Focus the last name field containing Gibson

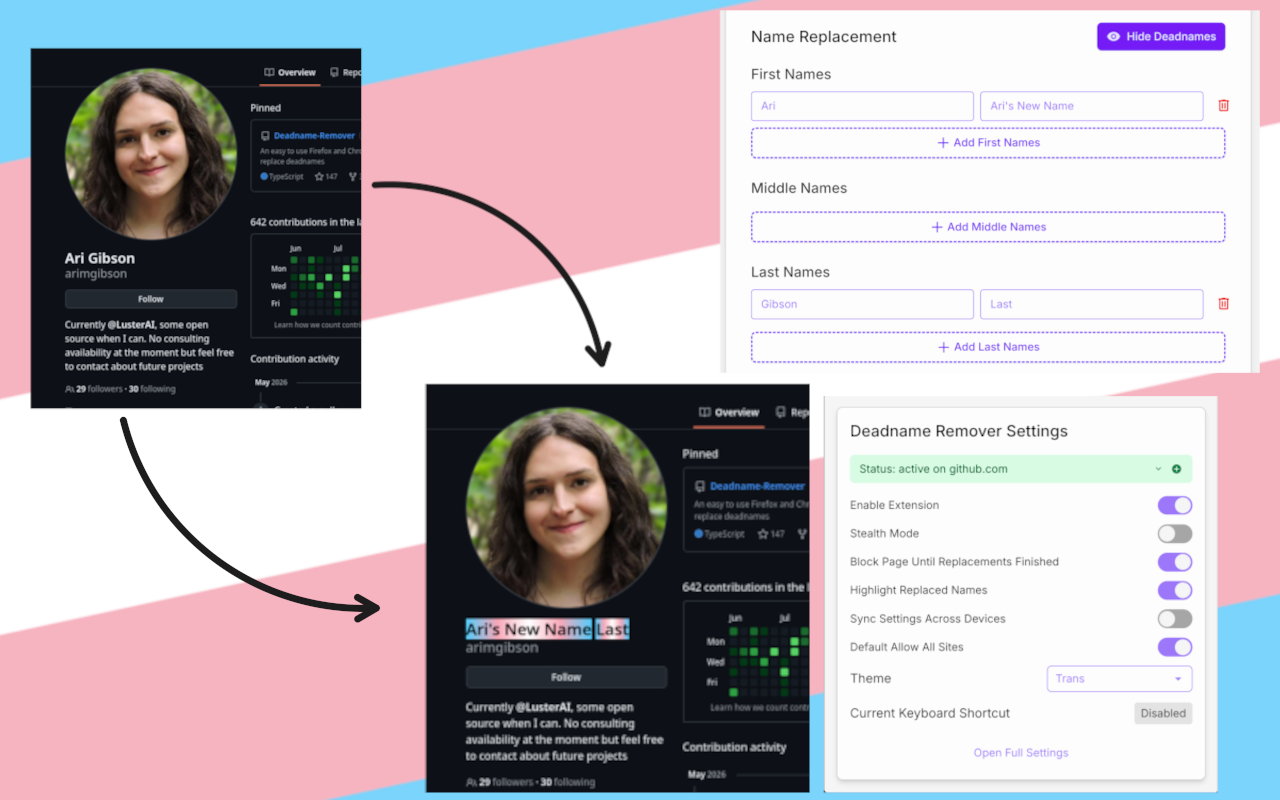tap(862, 304)
